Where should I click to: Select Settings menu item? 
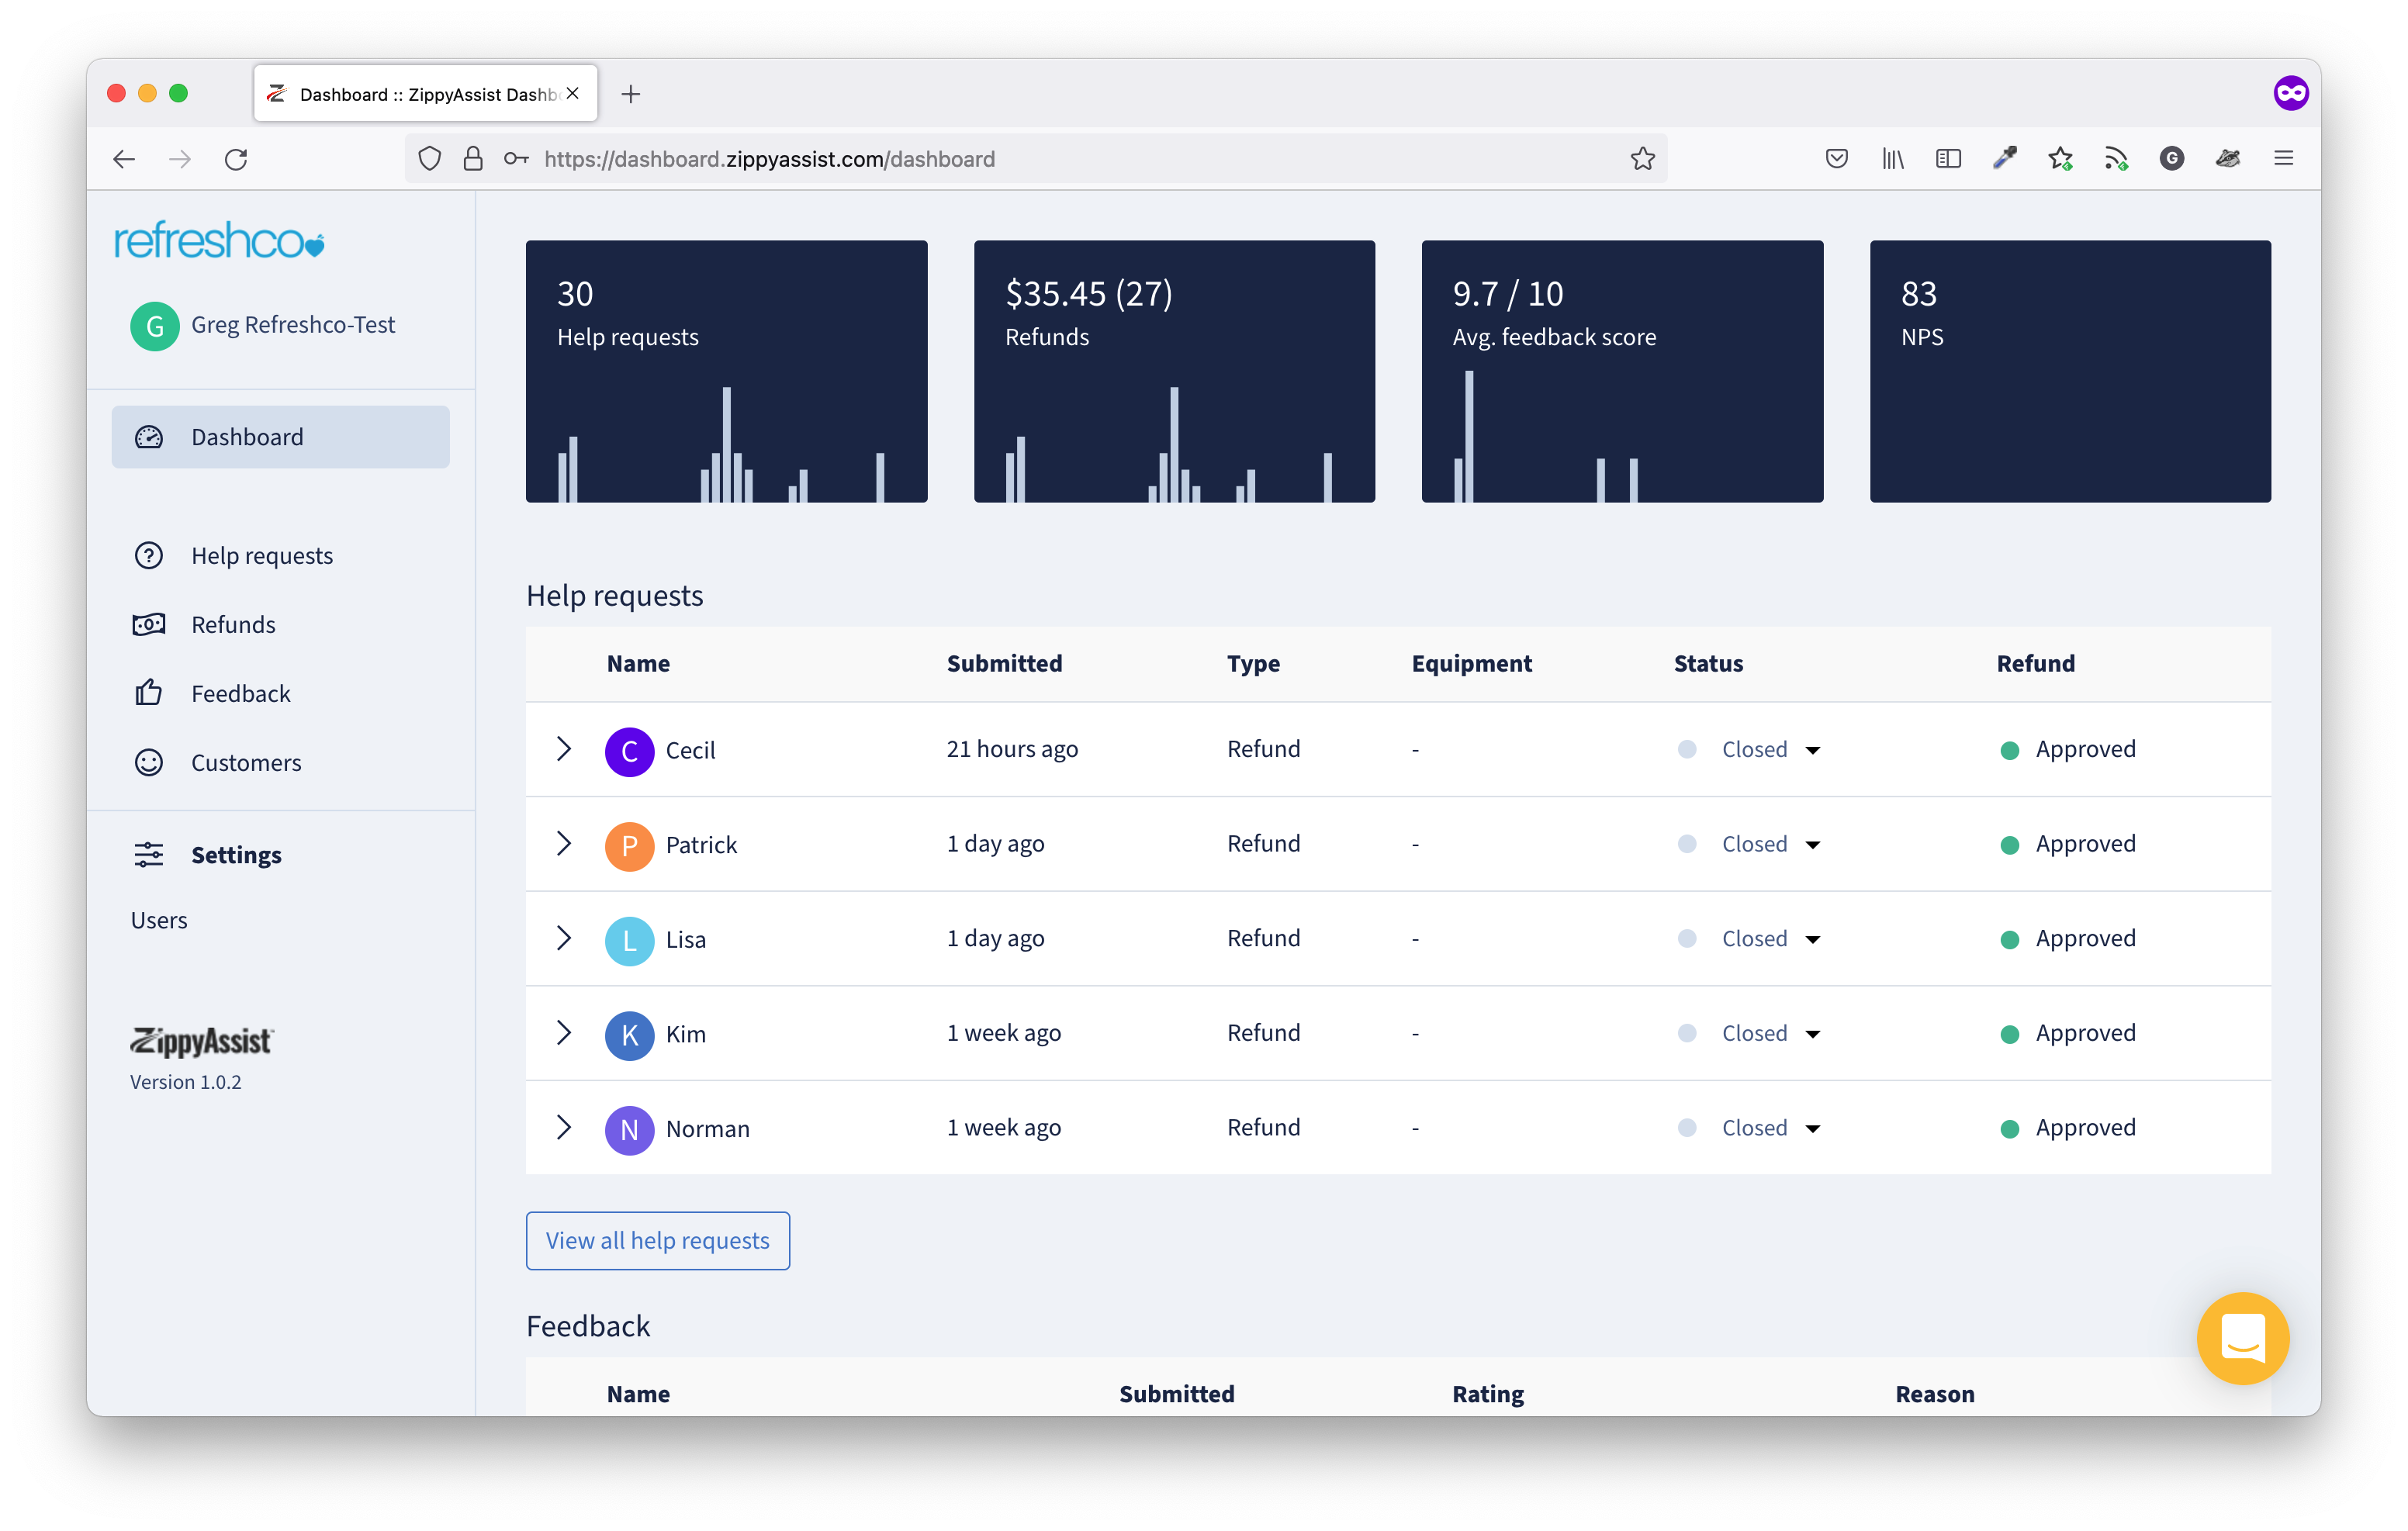coord(237,854)
